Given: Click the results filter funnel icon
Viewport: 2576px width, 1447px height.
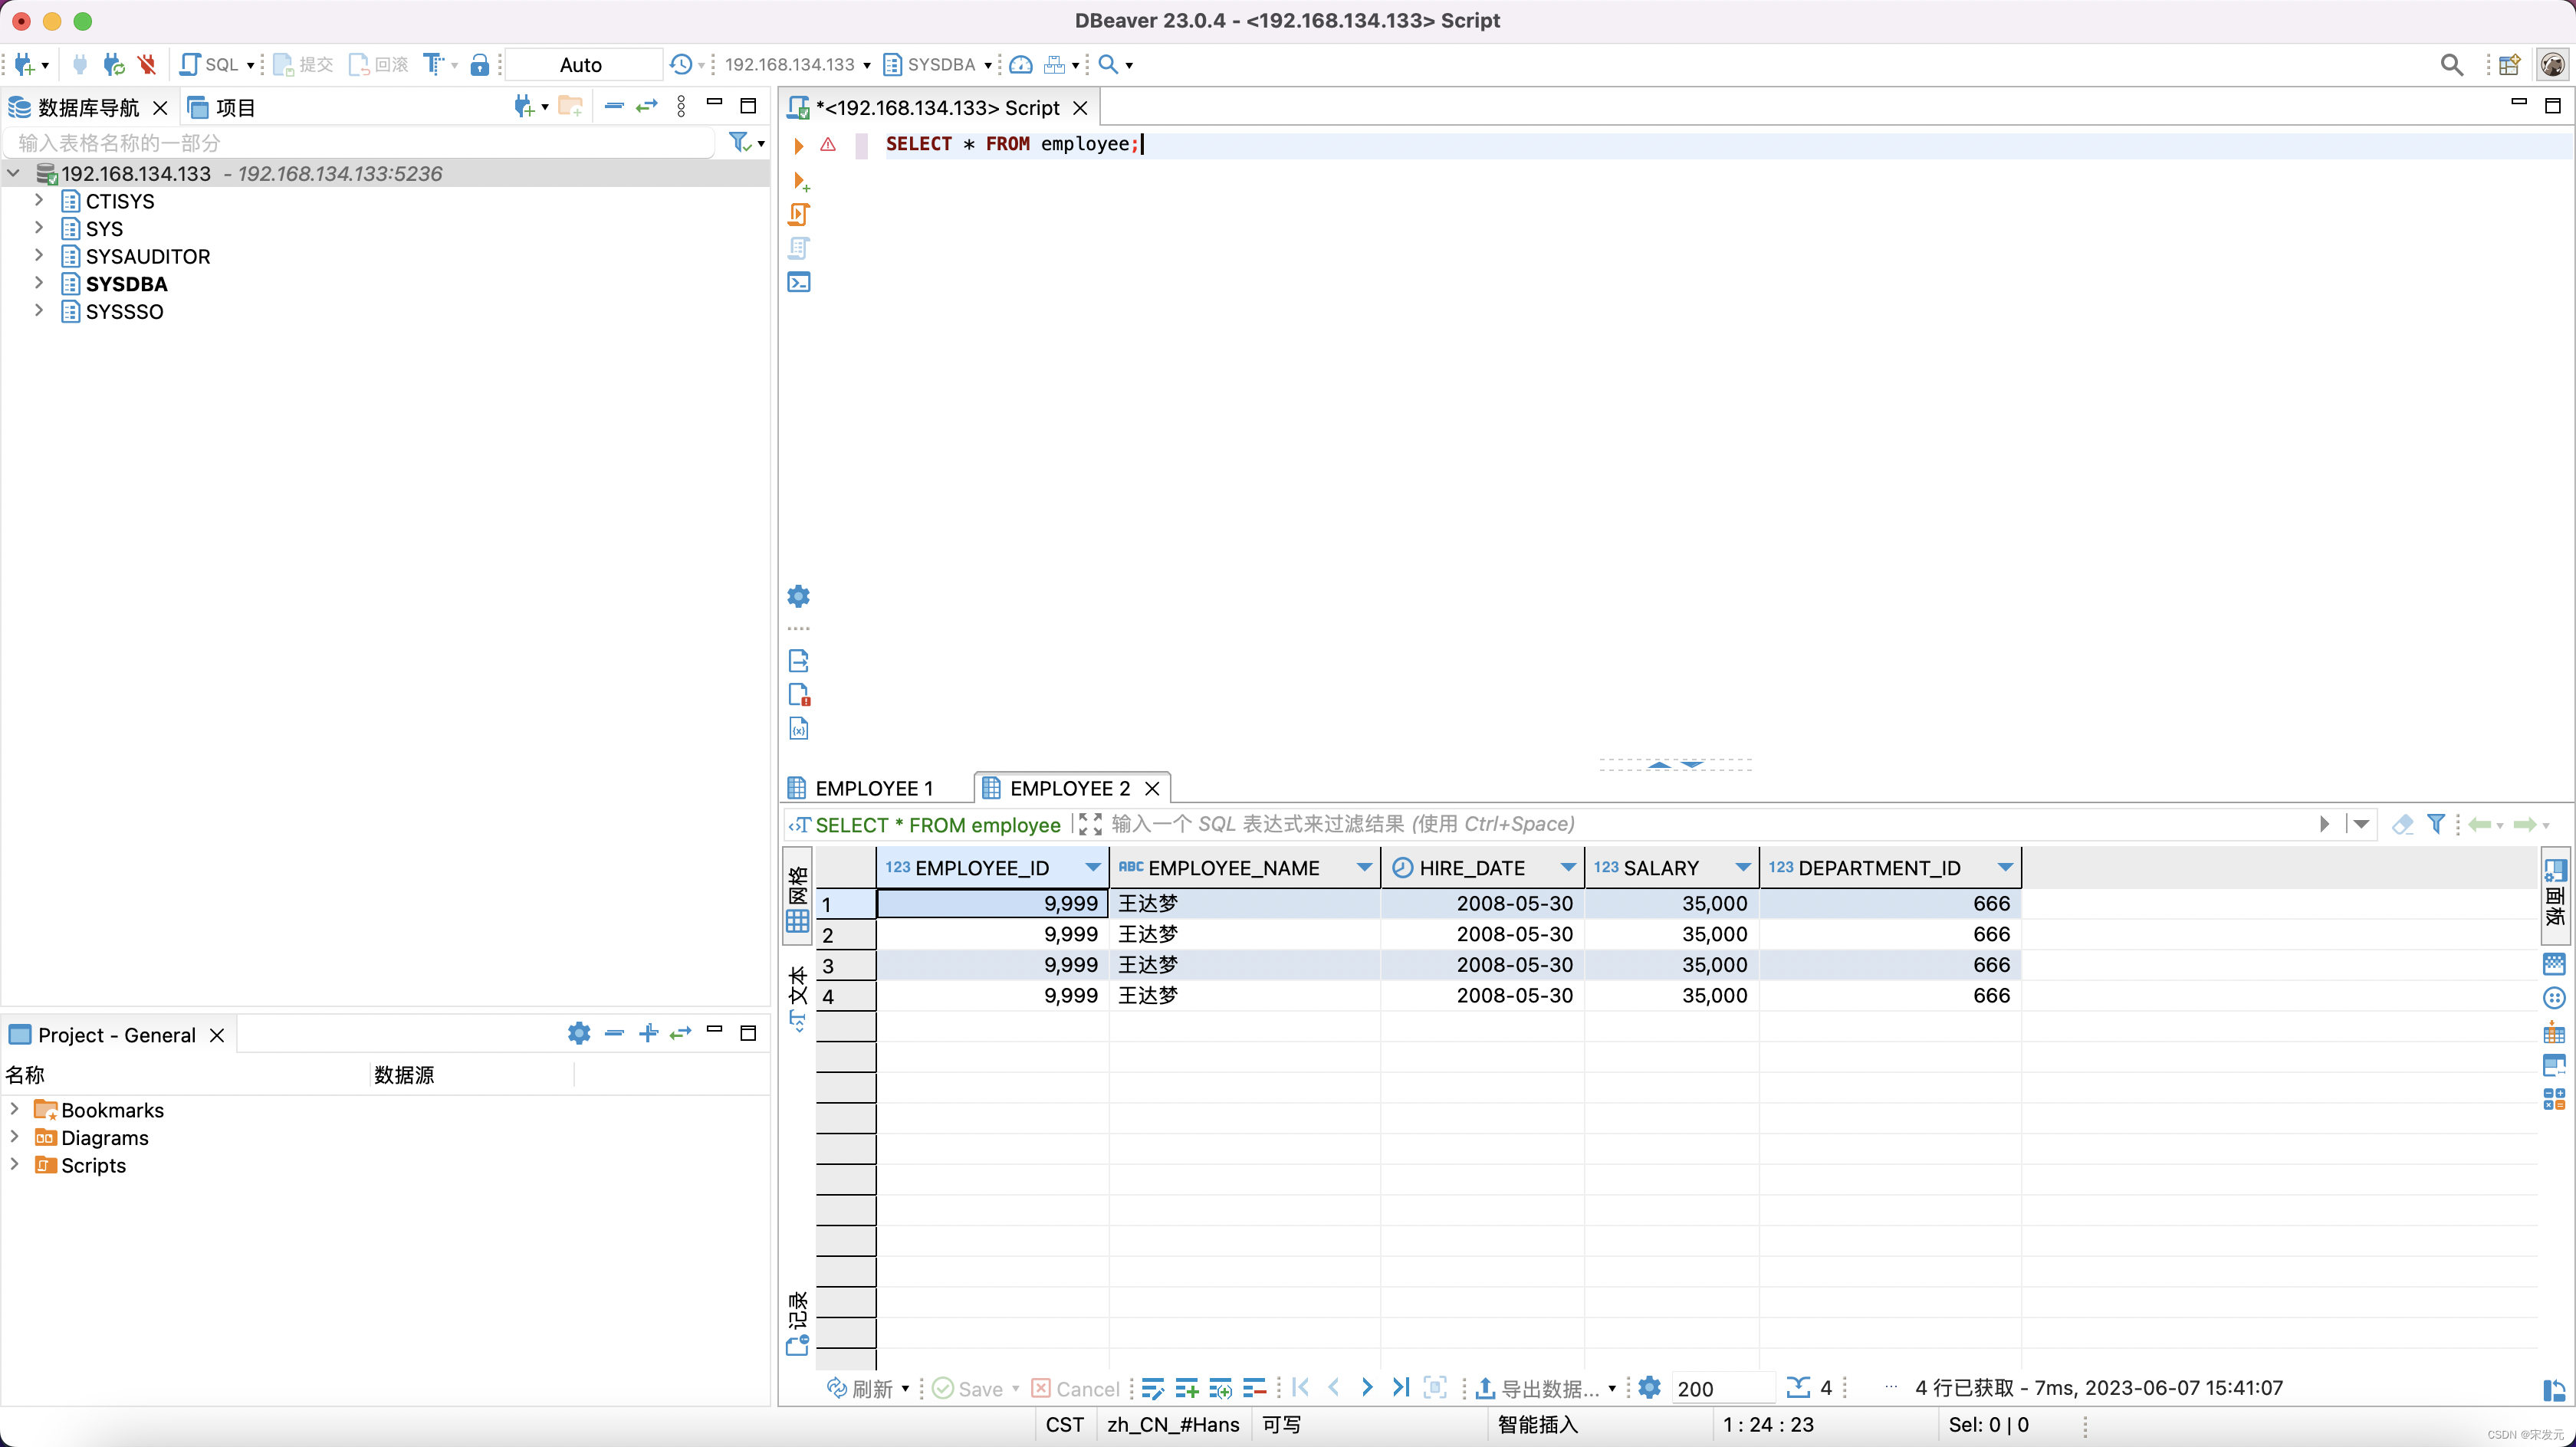Looking at the screenshot, I should coord(2436,824).
